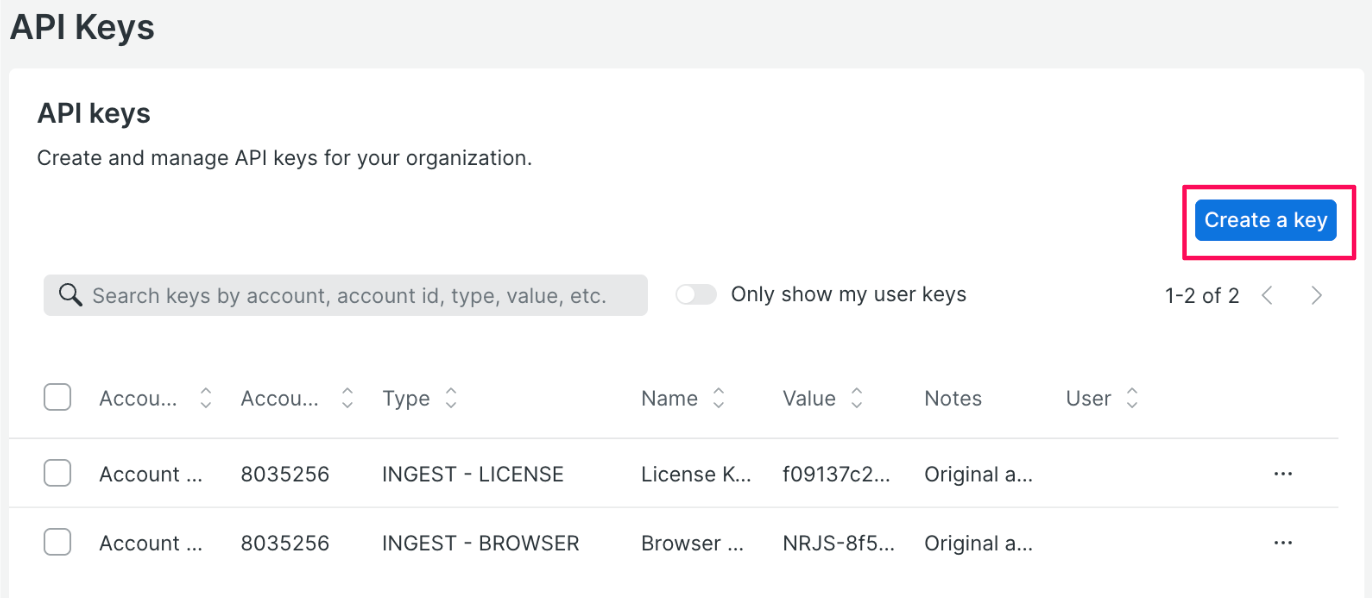Sort by Type column arrows

pos(451,398)
